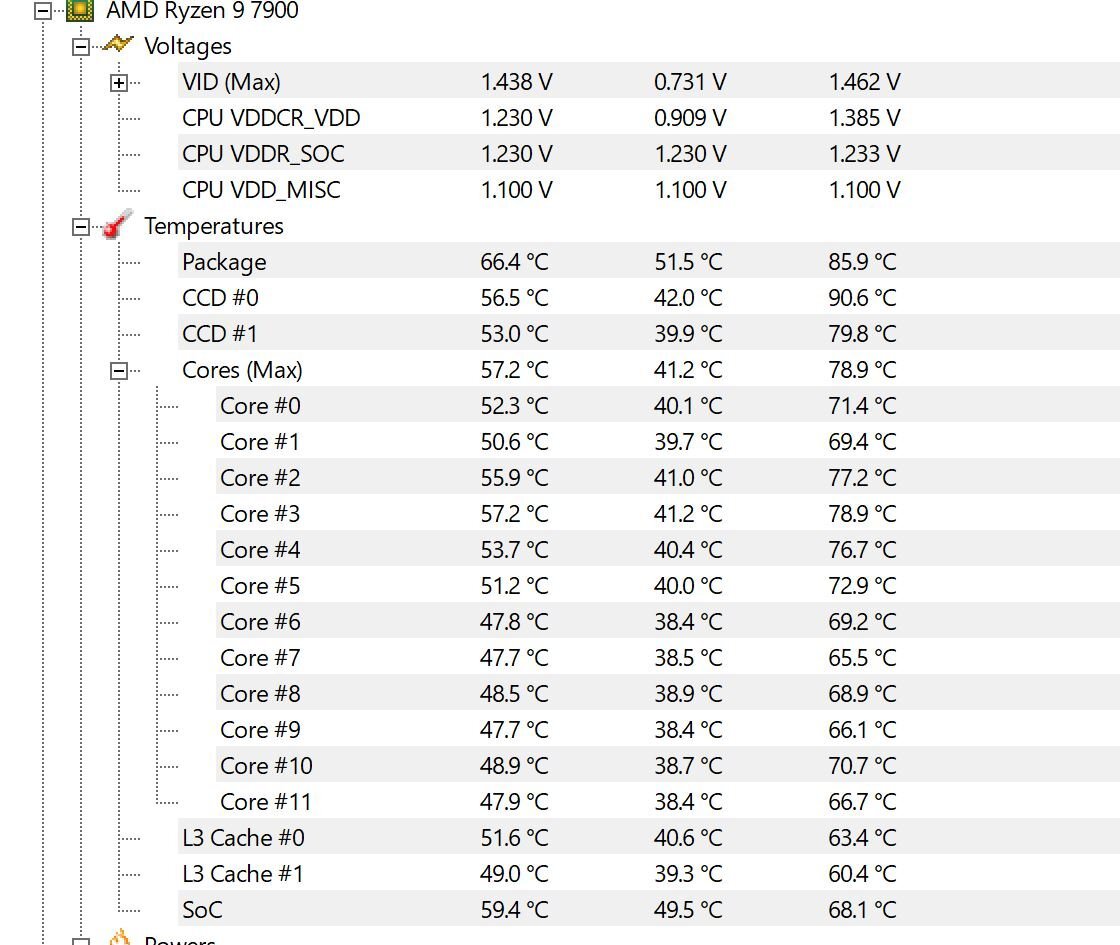This screenshot has width=1120, height=945.
Task: Click the Powers flame icon
Action: click(x=119, y=937)
